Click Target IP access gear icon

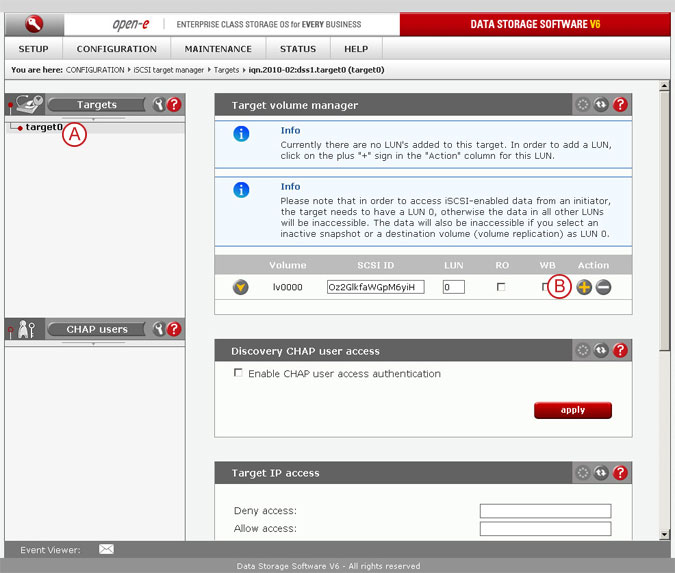(582, 473)
